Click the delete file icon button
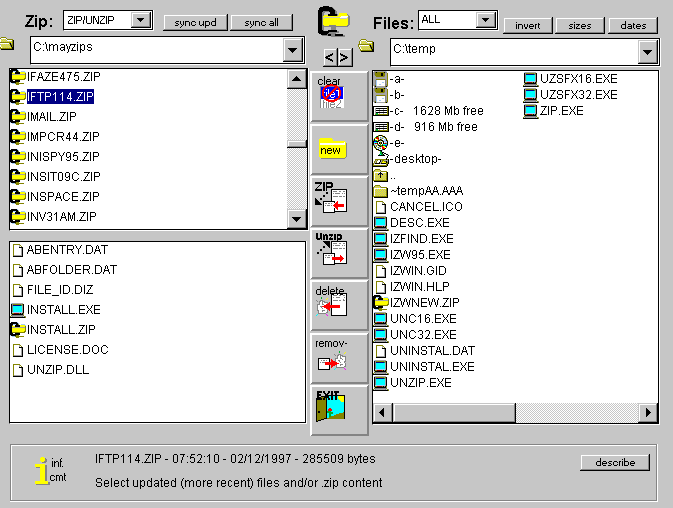673x508 pixels. coord(331,303)
